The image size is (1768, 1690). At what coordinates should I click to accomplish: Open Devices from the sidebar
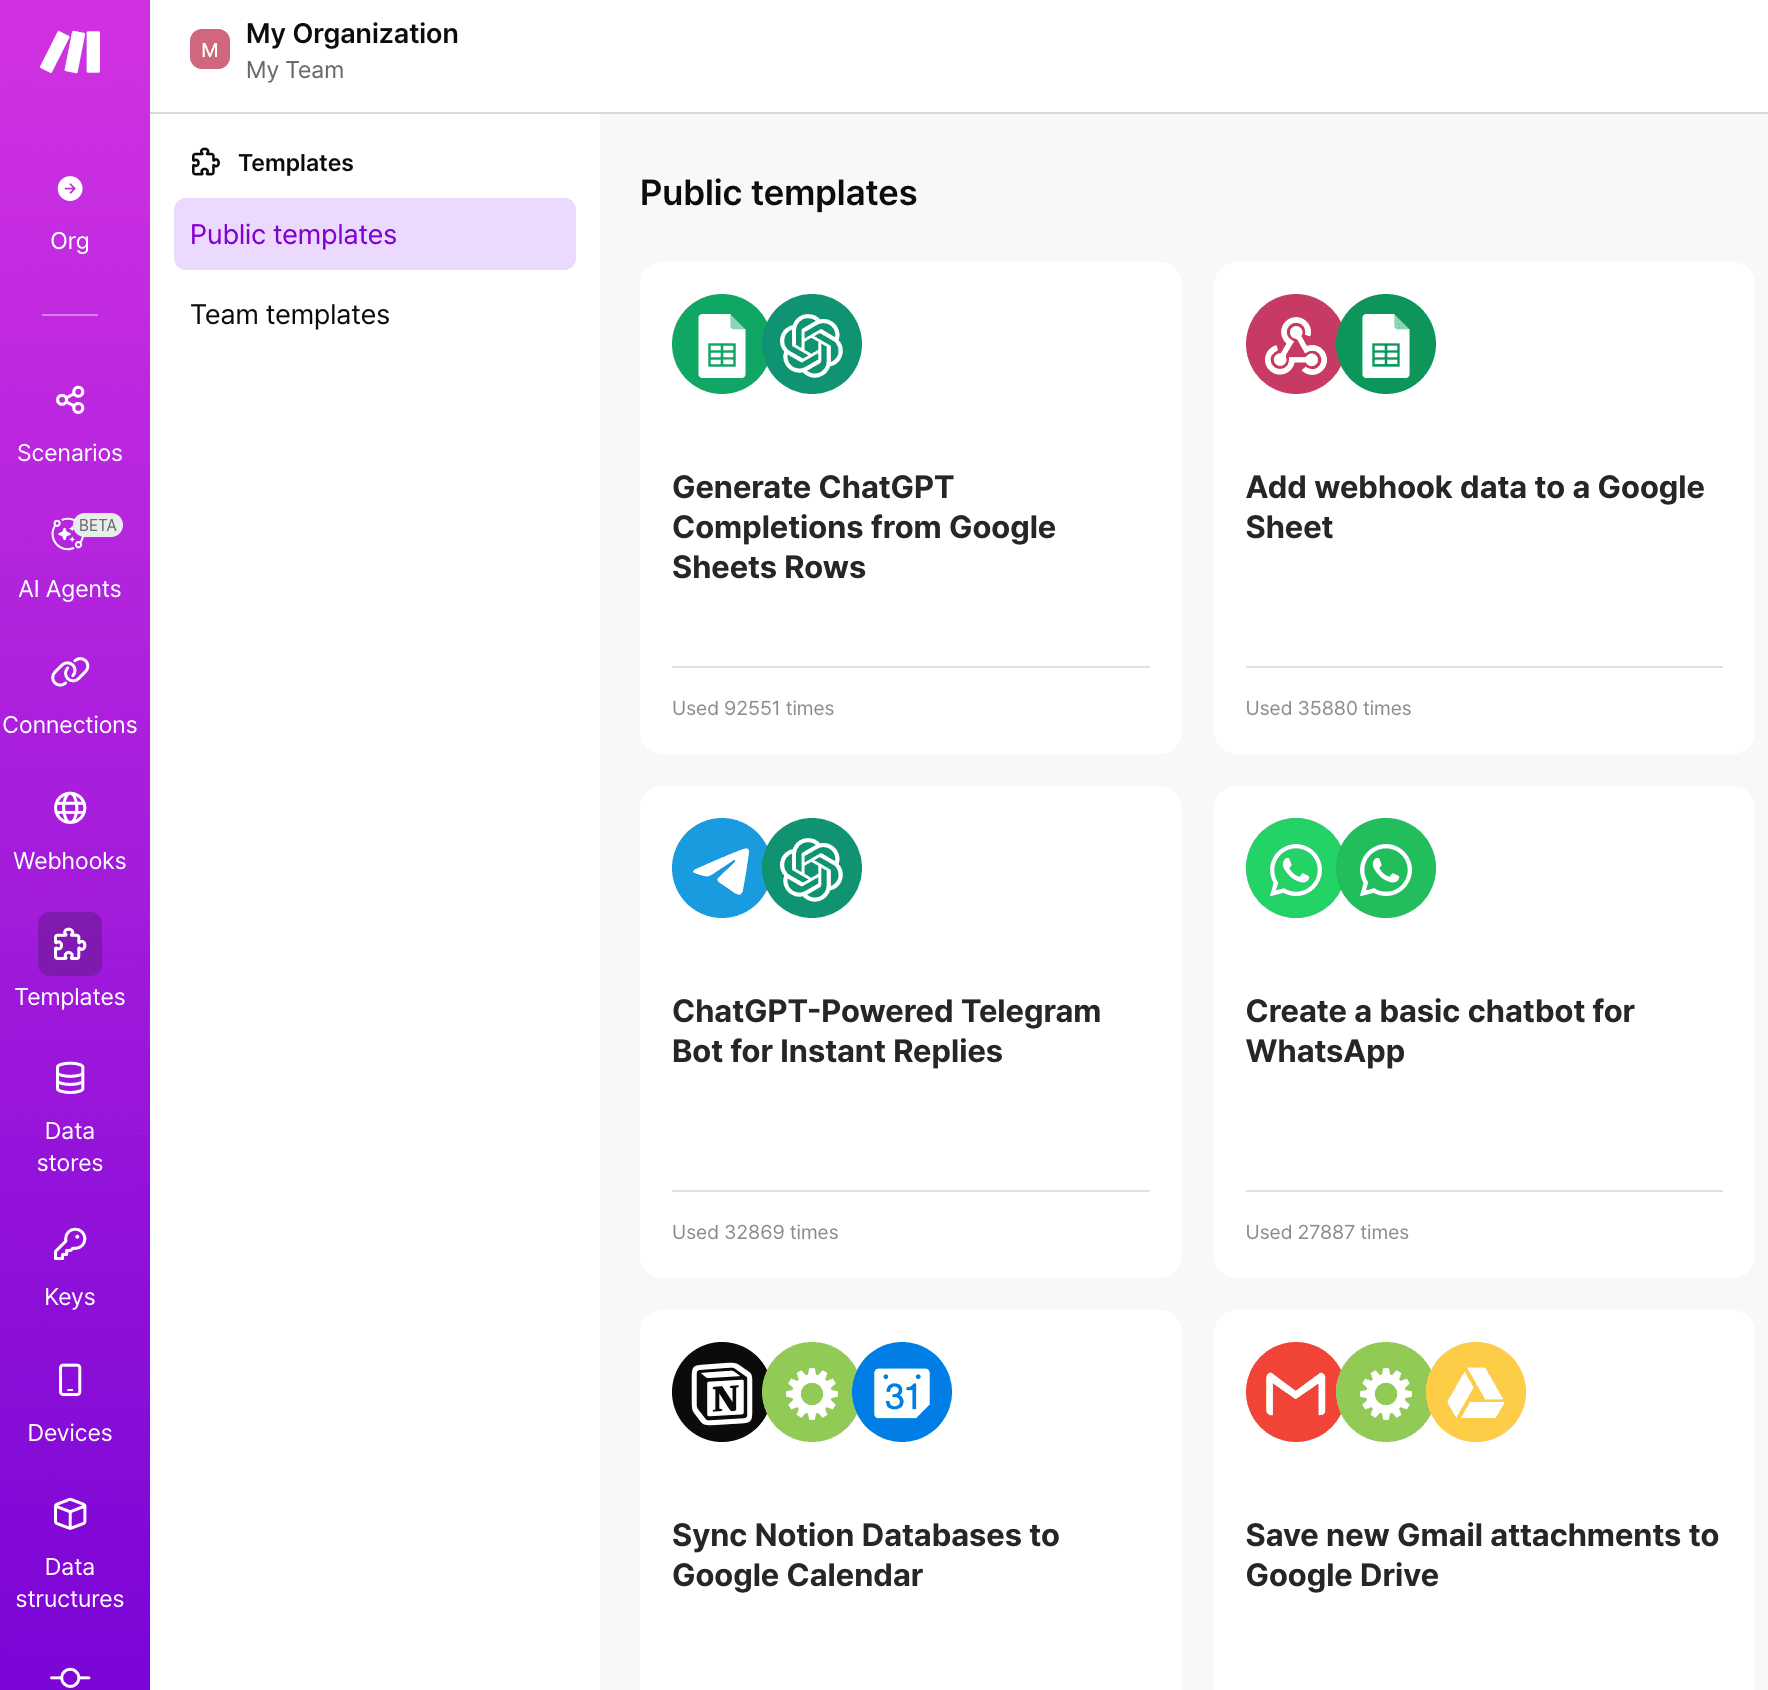point(70,1402)
